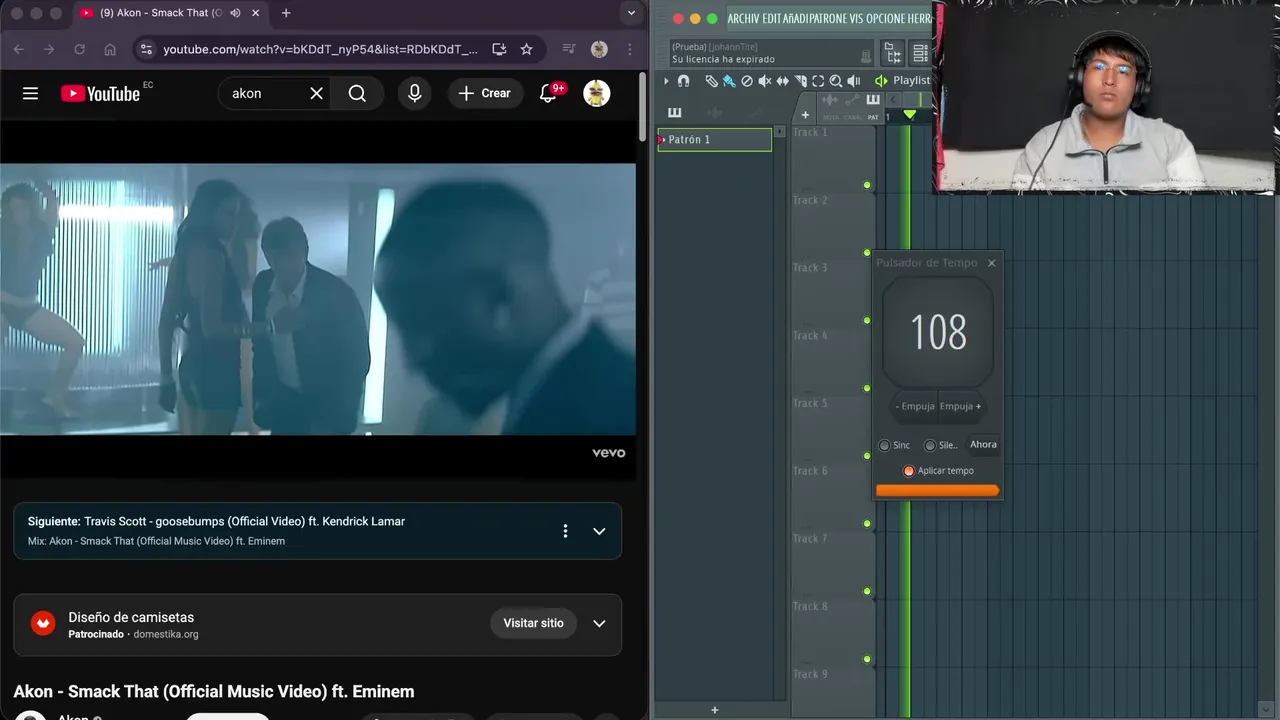Viewport: 1280px width, 720px height.
Task: Go back in Chrome
Action: point(18,49)
